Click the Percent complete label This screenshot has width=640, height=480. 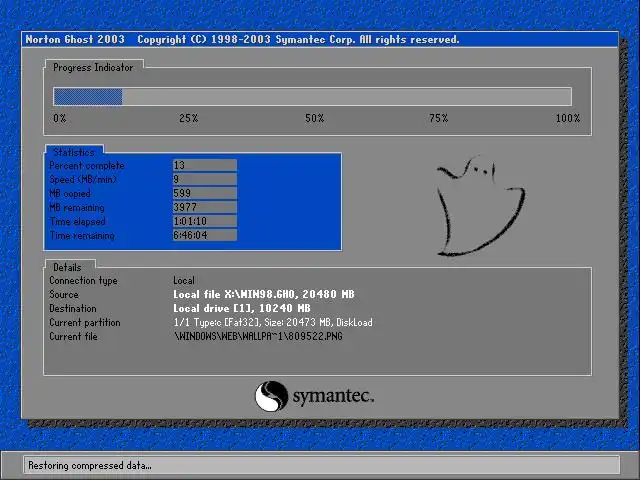[87, 166]
